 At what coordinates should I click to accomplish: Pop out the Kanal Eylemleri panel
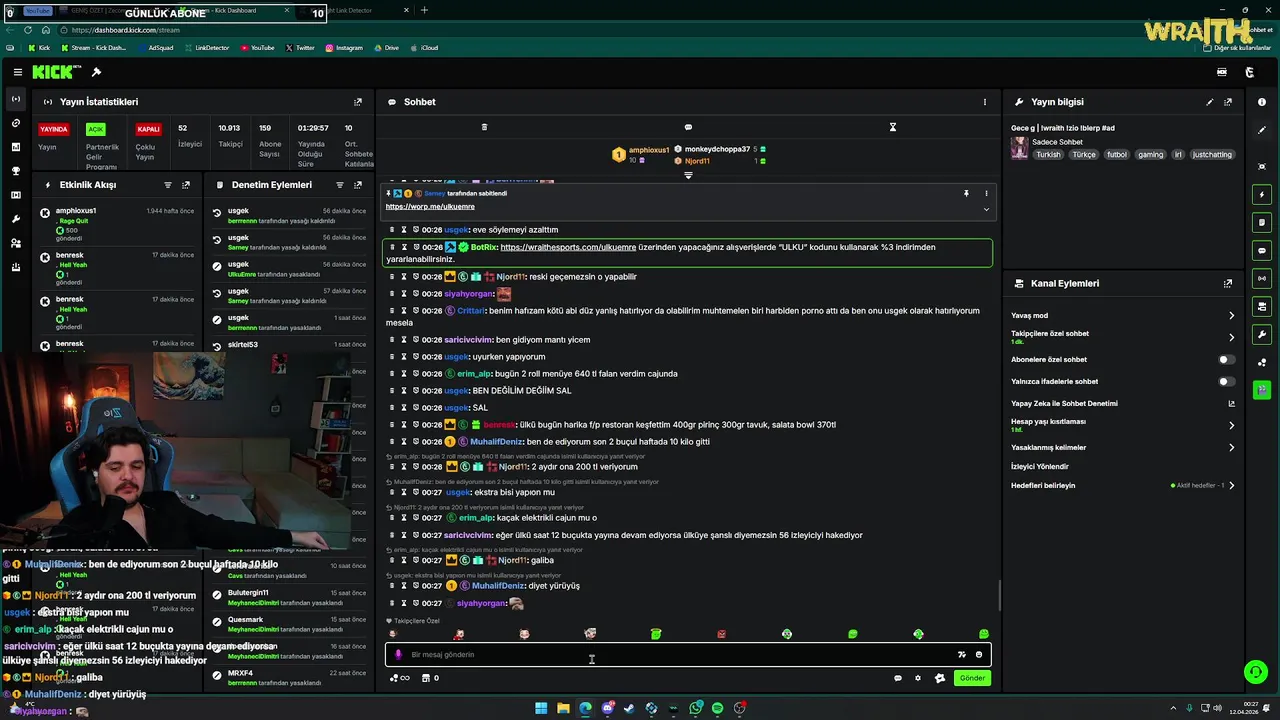pos(1228,284)
